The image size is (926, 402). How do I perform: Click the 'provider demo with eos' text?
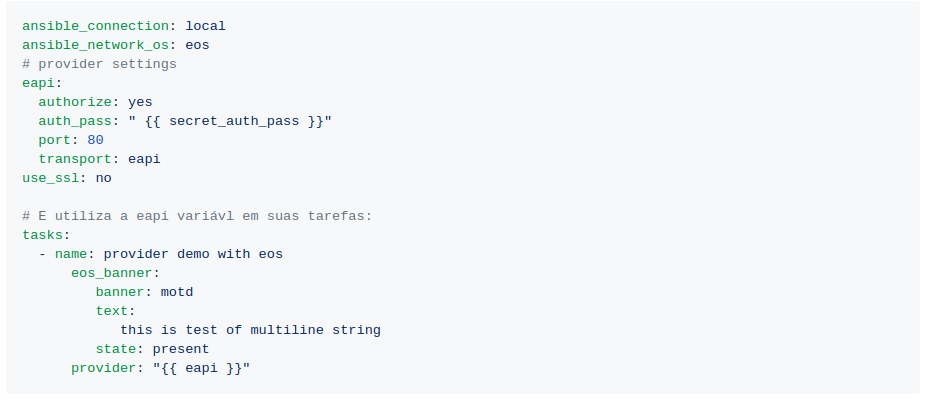[x=193, y=254]
